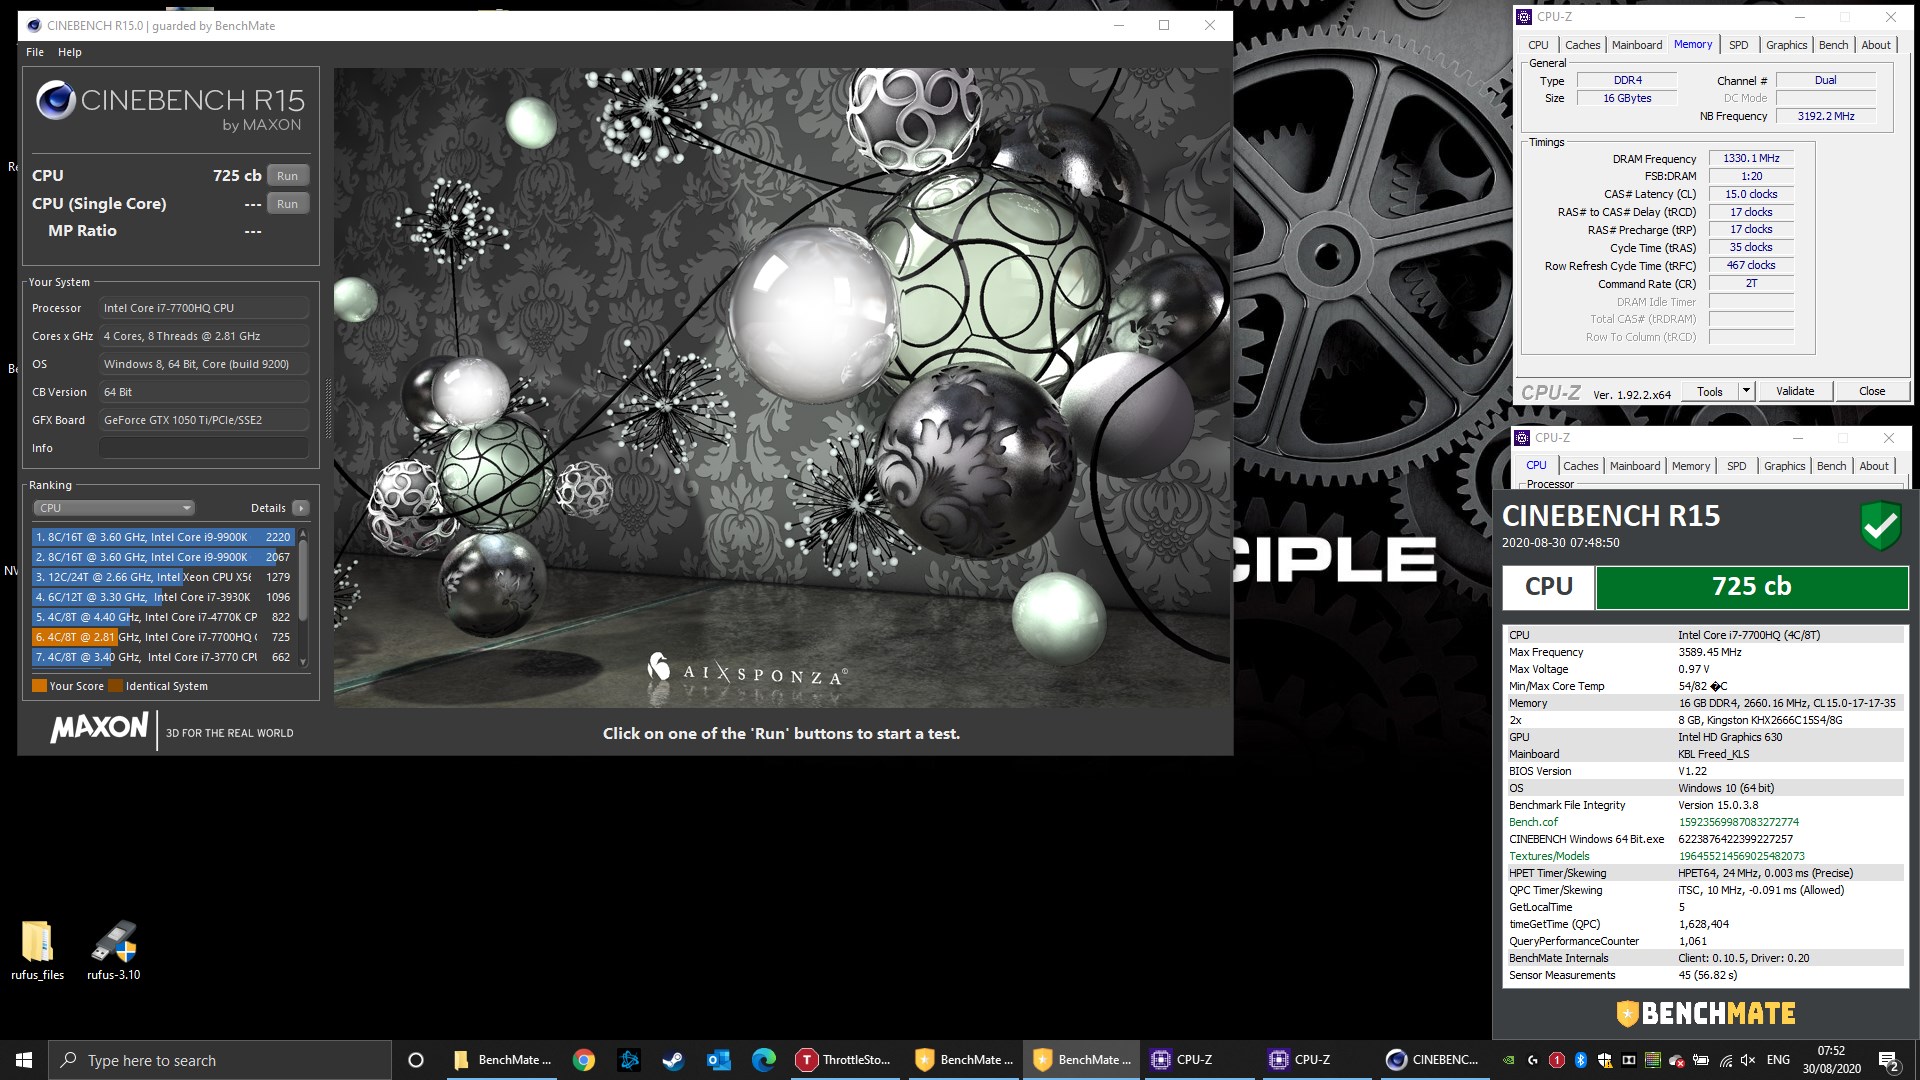This screenshot has width=1920, height=1080.
Task: Switch to the CINEBENCH taskbar item
Action: pos(1433,1060)
